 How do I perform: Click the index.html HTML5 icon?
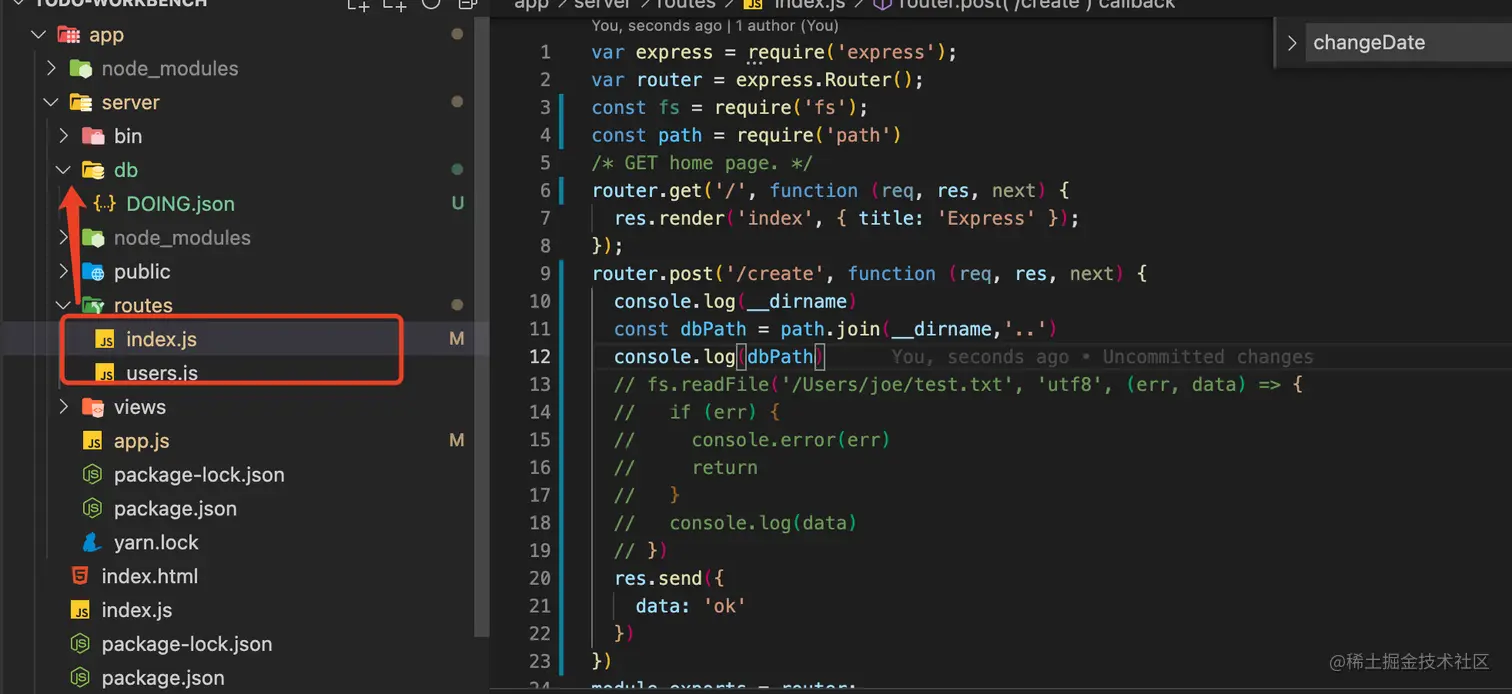click(x=80, y=576)
